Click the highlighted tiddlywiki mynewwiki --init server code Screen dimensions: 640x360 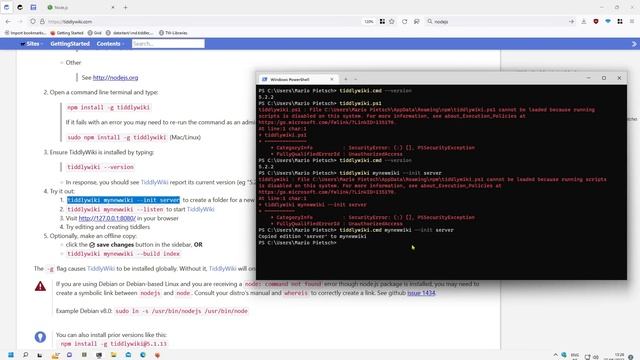[123, 200]
